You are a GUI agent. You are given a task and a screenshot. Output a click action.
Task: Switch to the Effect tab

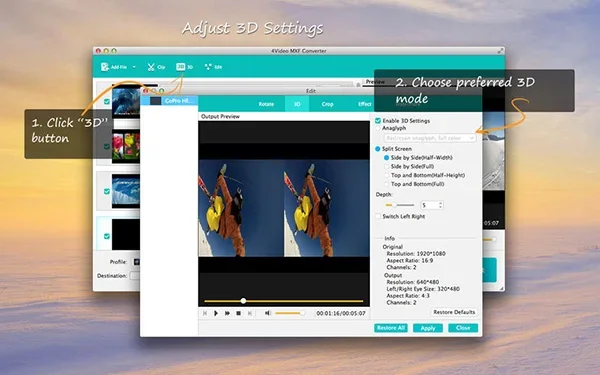click(364, 104)
